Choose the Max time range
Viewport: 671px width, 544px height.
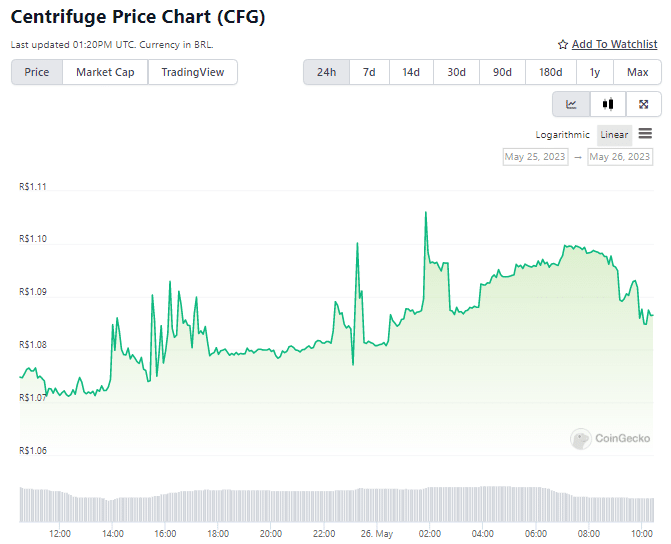tap(638, 72)
